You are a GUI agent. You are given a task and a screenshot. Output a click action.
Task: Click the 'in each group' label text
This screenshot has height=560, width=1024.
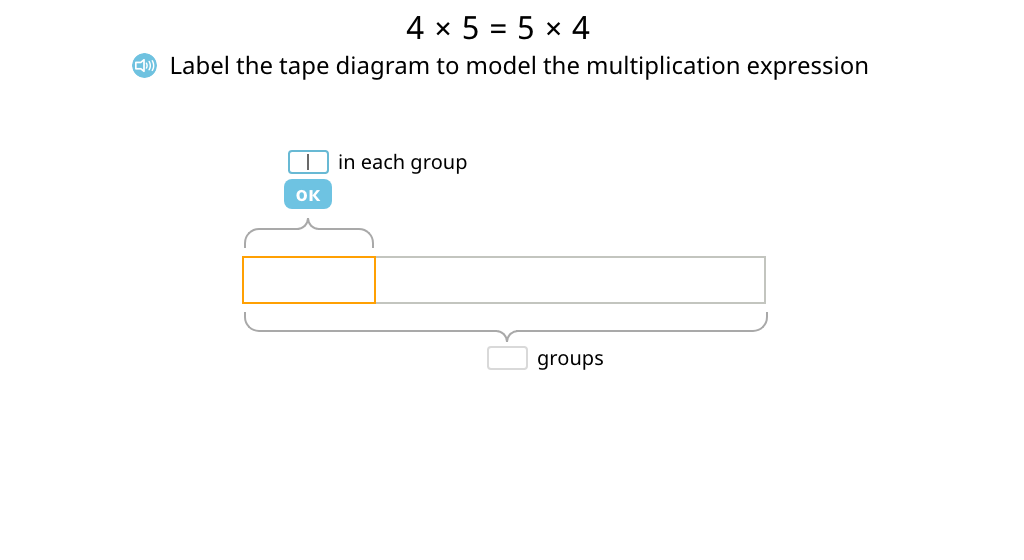402,163
